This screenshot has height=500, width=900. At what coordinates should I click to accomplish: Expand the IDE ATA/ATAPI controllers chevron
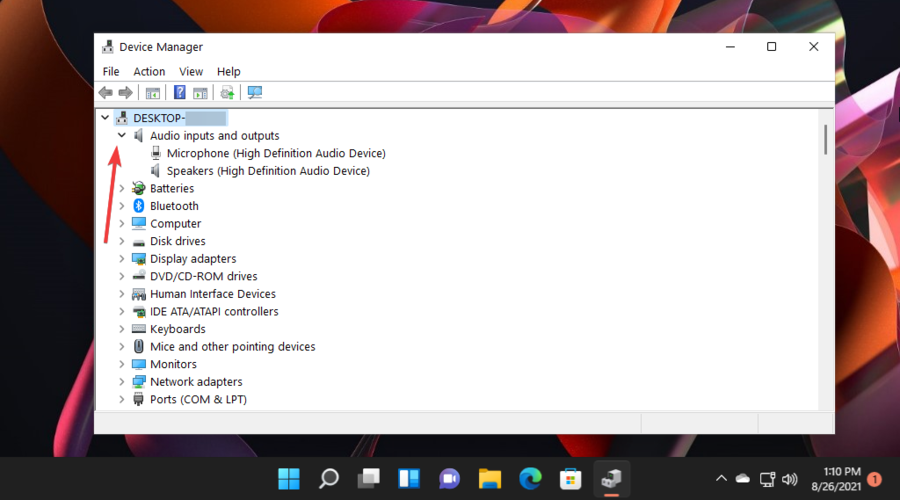click(122, 312)
